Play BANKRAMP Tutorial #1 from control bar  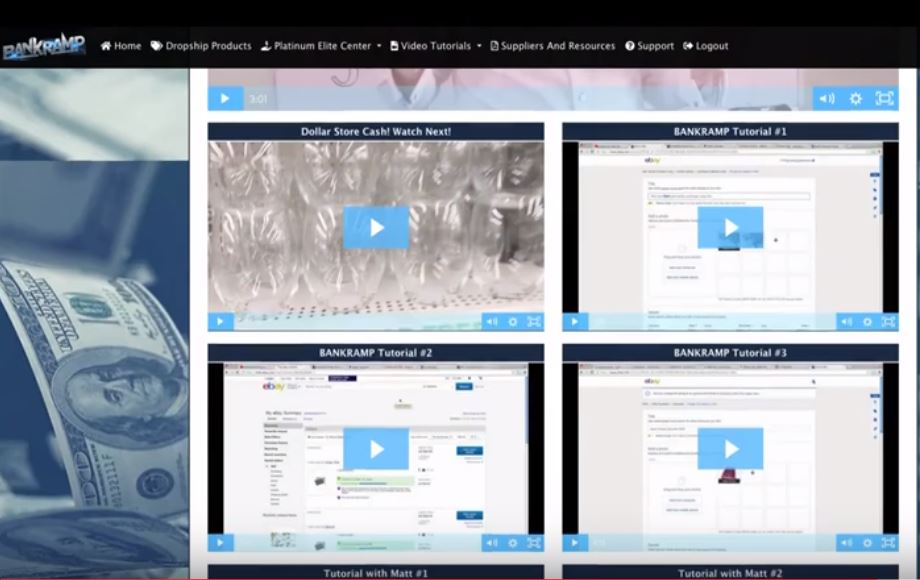click(575, 321)
